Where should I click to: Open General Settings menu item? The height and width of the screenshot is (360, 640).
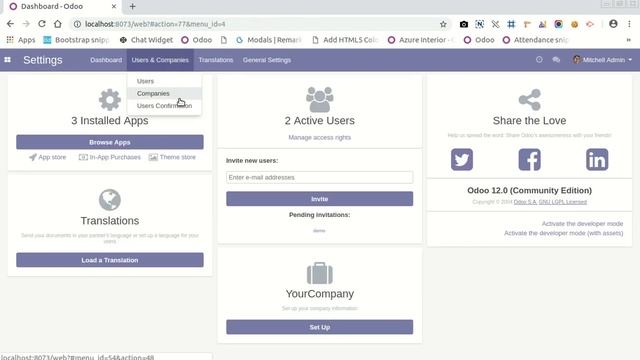click(267, 60)
